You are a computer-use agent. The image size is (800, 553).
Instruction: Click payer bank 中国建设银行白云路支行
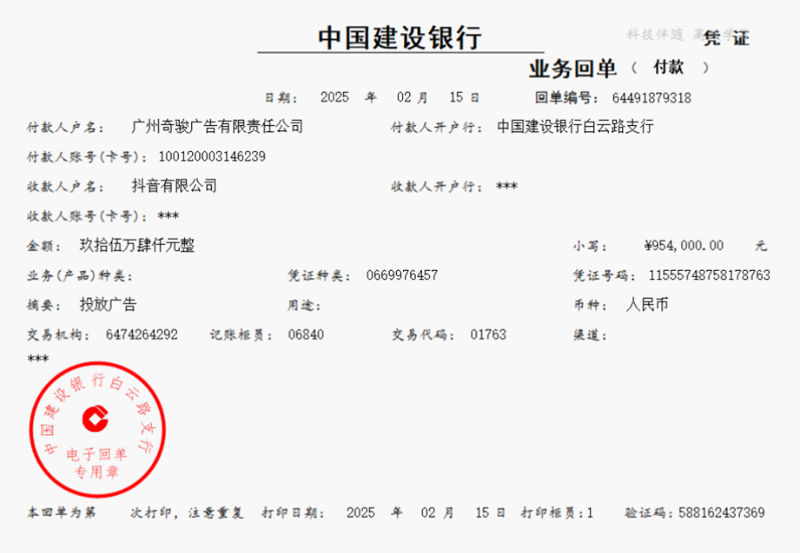577,128
